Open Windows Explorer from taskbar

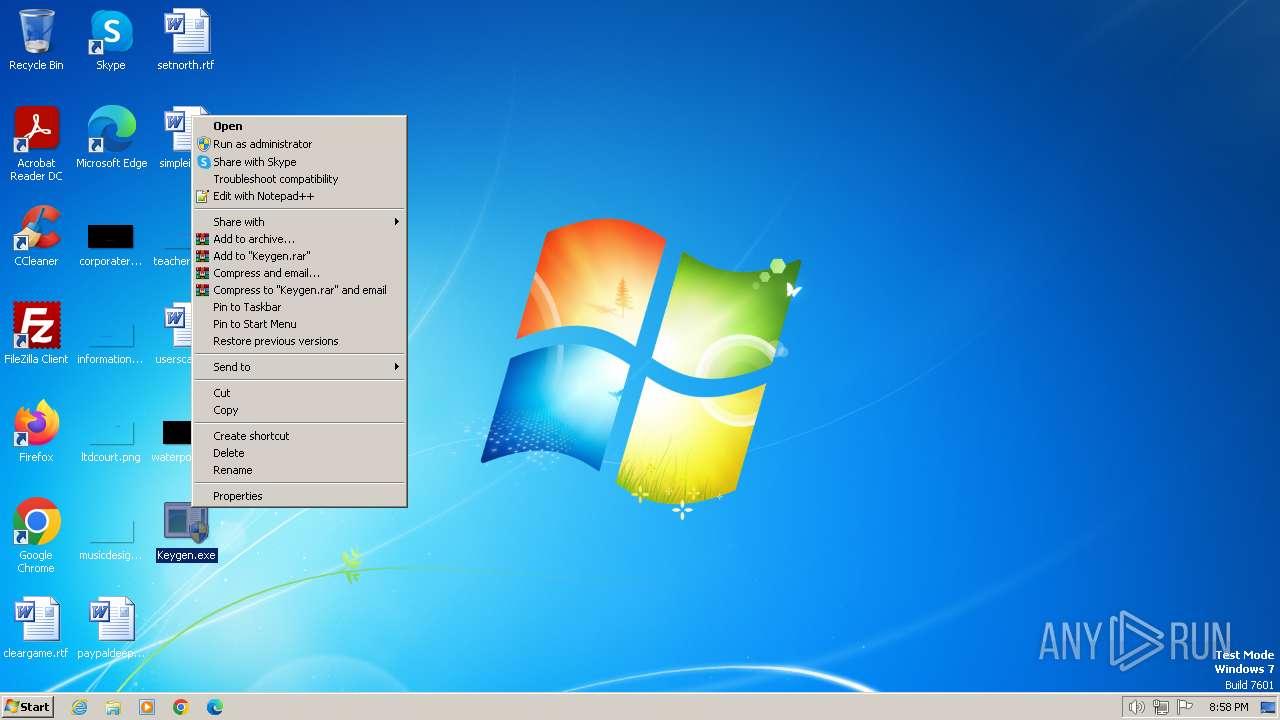tap(113, 707)
